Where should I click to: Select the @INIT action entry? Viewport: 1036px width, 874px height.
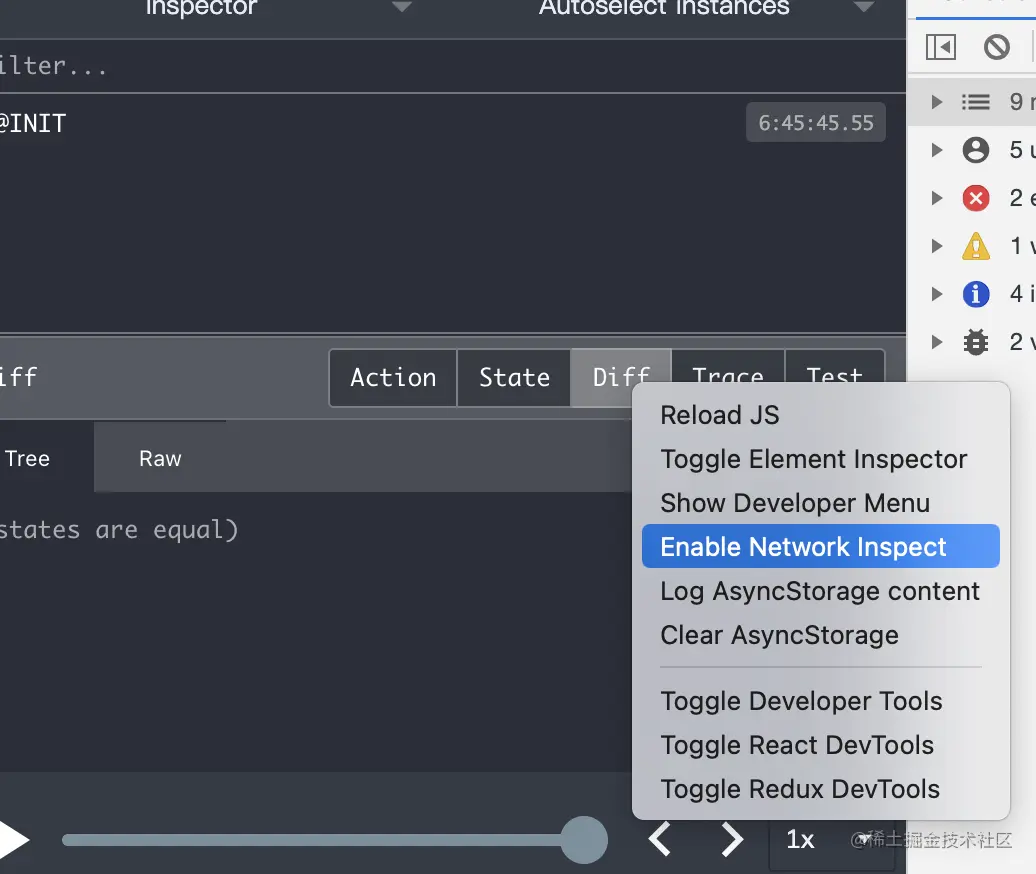coord(453,124)
